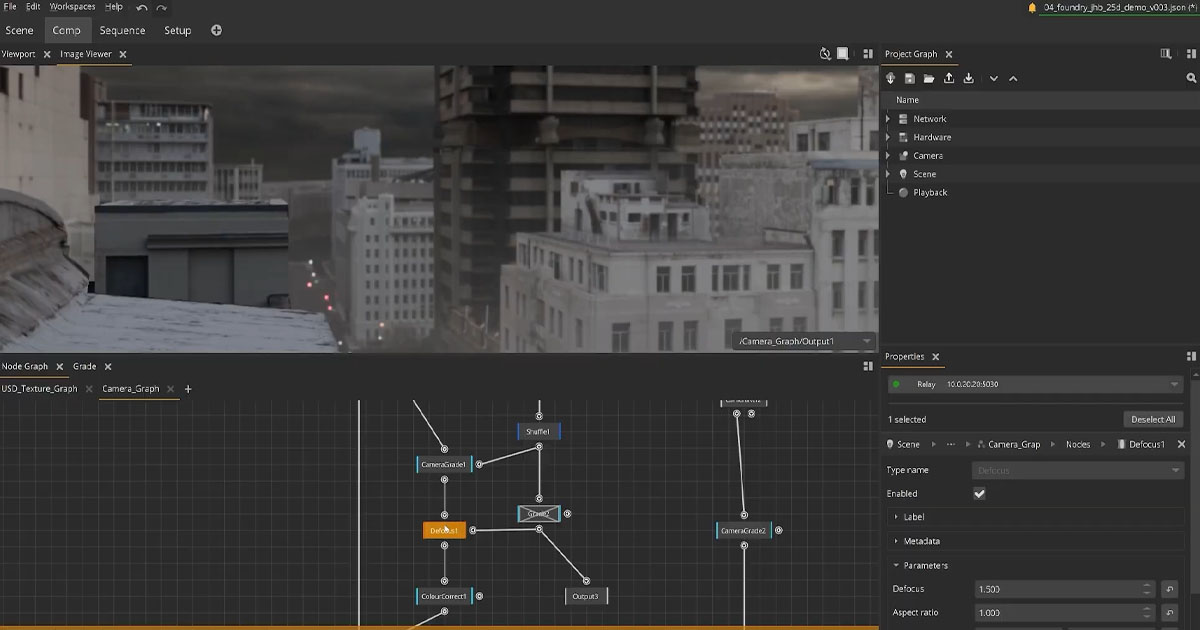Select the ColourCorrect1 node
The image size is (1200, 630).
(x=444, y=596)
